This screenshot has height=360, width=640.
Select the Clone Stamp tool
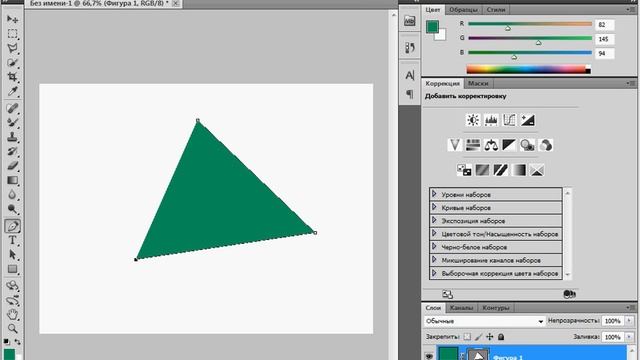tap(12, 137)
